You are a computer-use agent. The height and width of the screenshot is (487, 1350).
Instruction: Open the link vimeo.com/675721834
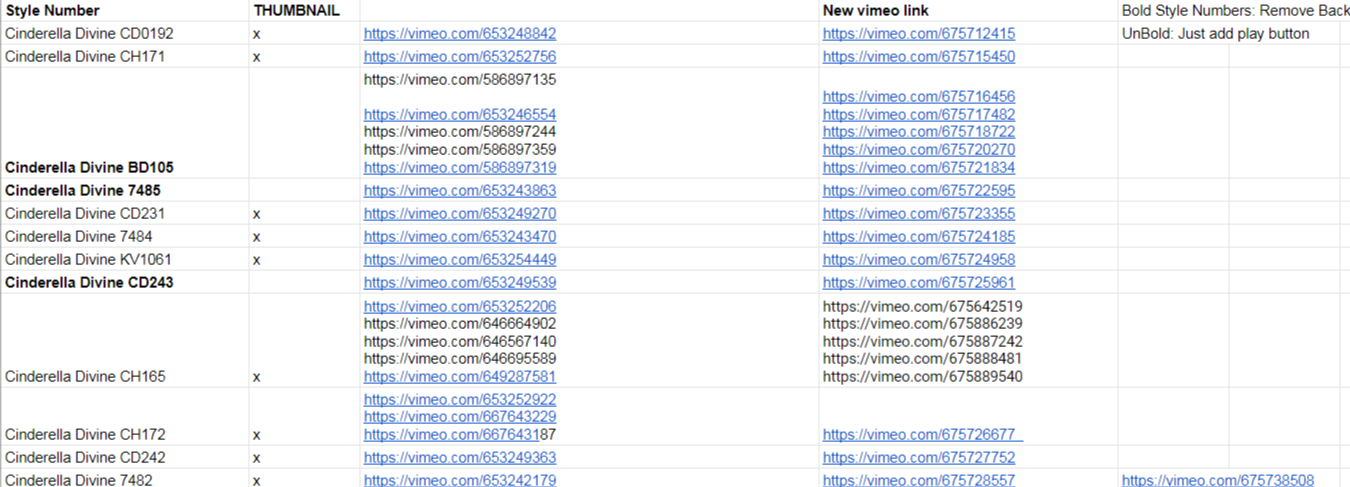pyautogui.click(x=919, y=168)
